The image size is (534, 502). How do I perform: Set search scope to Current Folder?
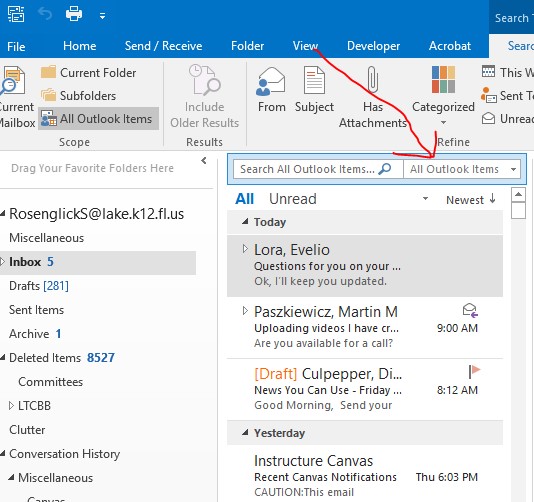(x=89, y=73)
